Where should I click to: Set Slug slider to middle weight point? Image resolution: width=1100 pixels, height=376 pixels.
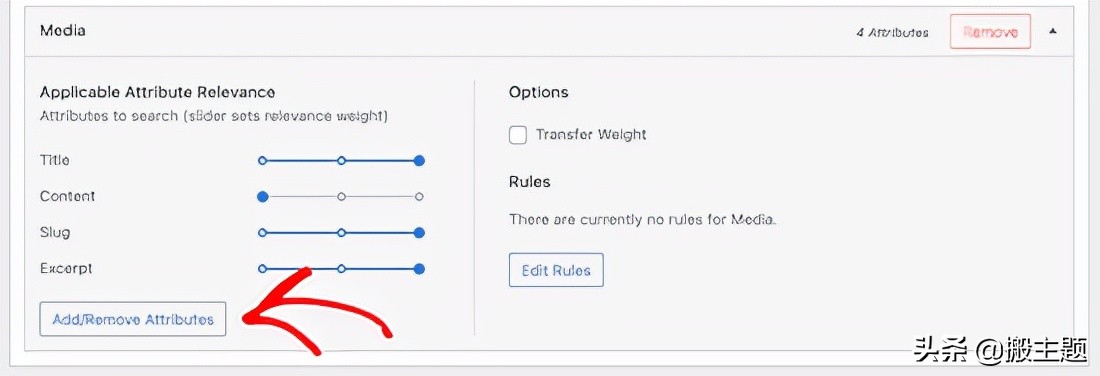(341, 232)
